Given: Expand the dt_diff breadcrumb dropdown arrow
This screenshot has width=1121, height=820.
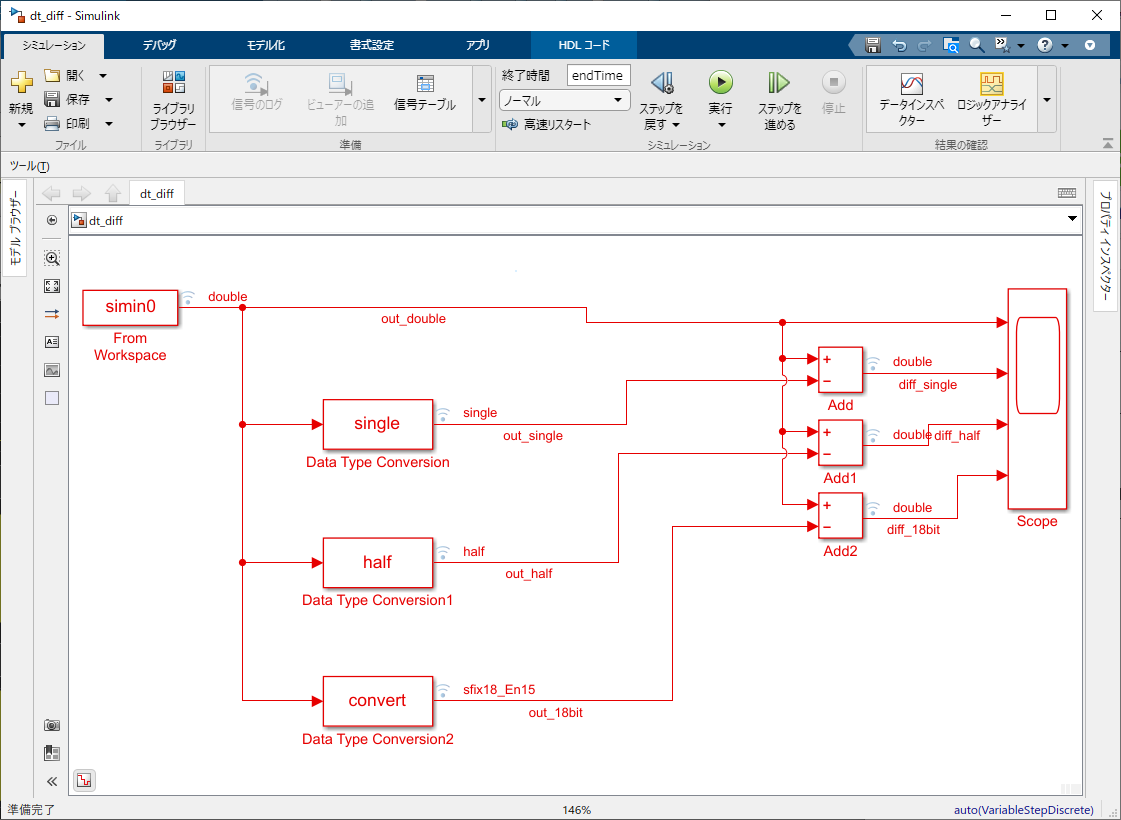Looking at the screenshot, I should point(1072,219).
